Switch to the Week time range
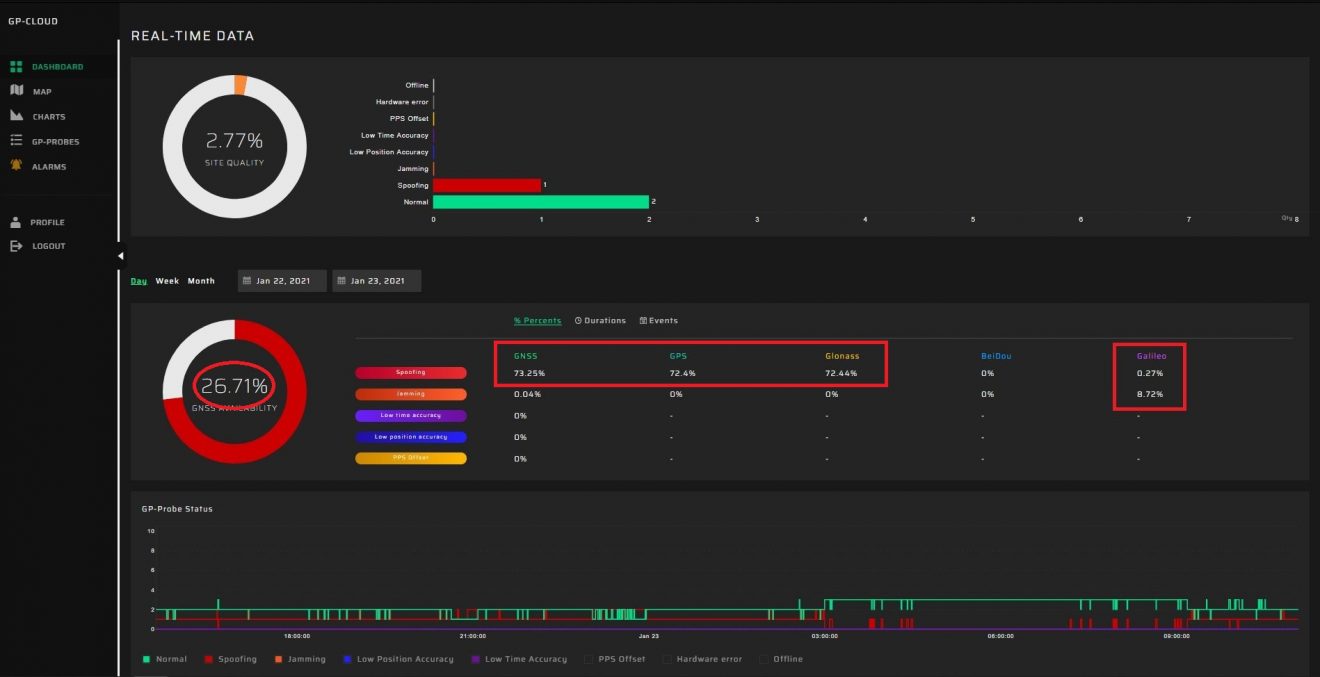The image size is (1320, 677). coord(167,281)
